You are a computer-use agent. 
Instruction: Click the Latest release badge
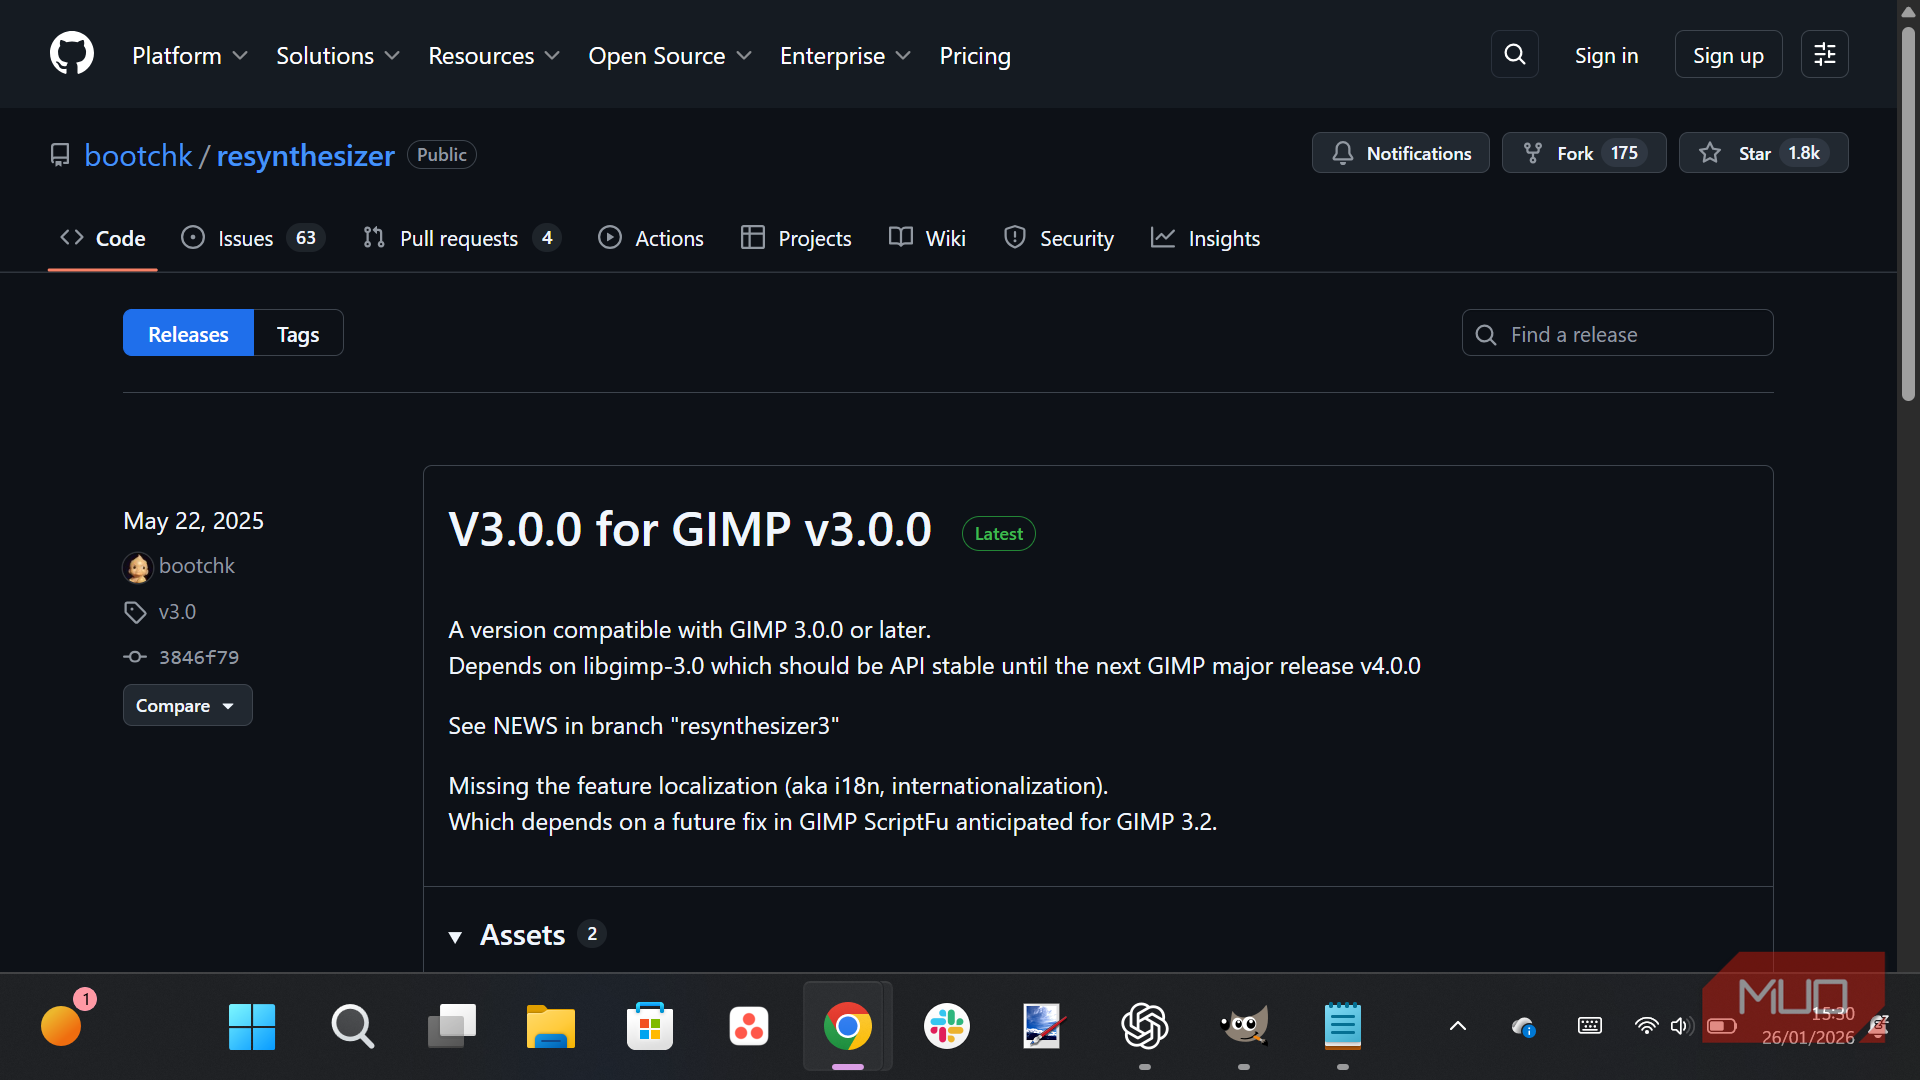(x=998, y=534)
